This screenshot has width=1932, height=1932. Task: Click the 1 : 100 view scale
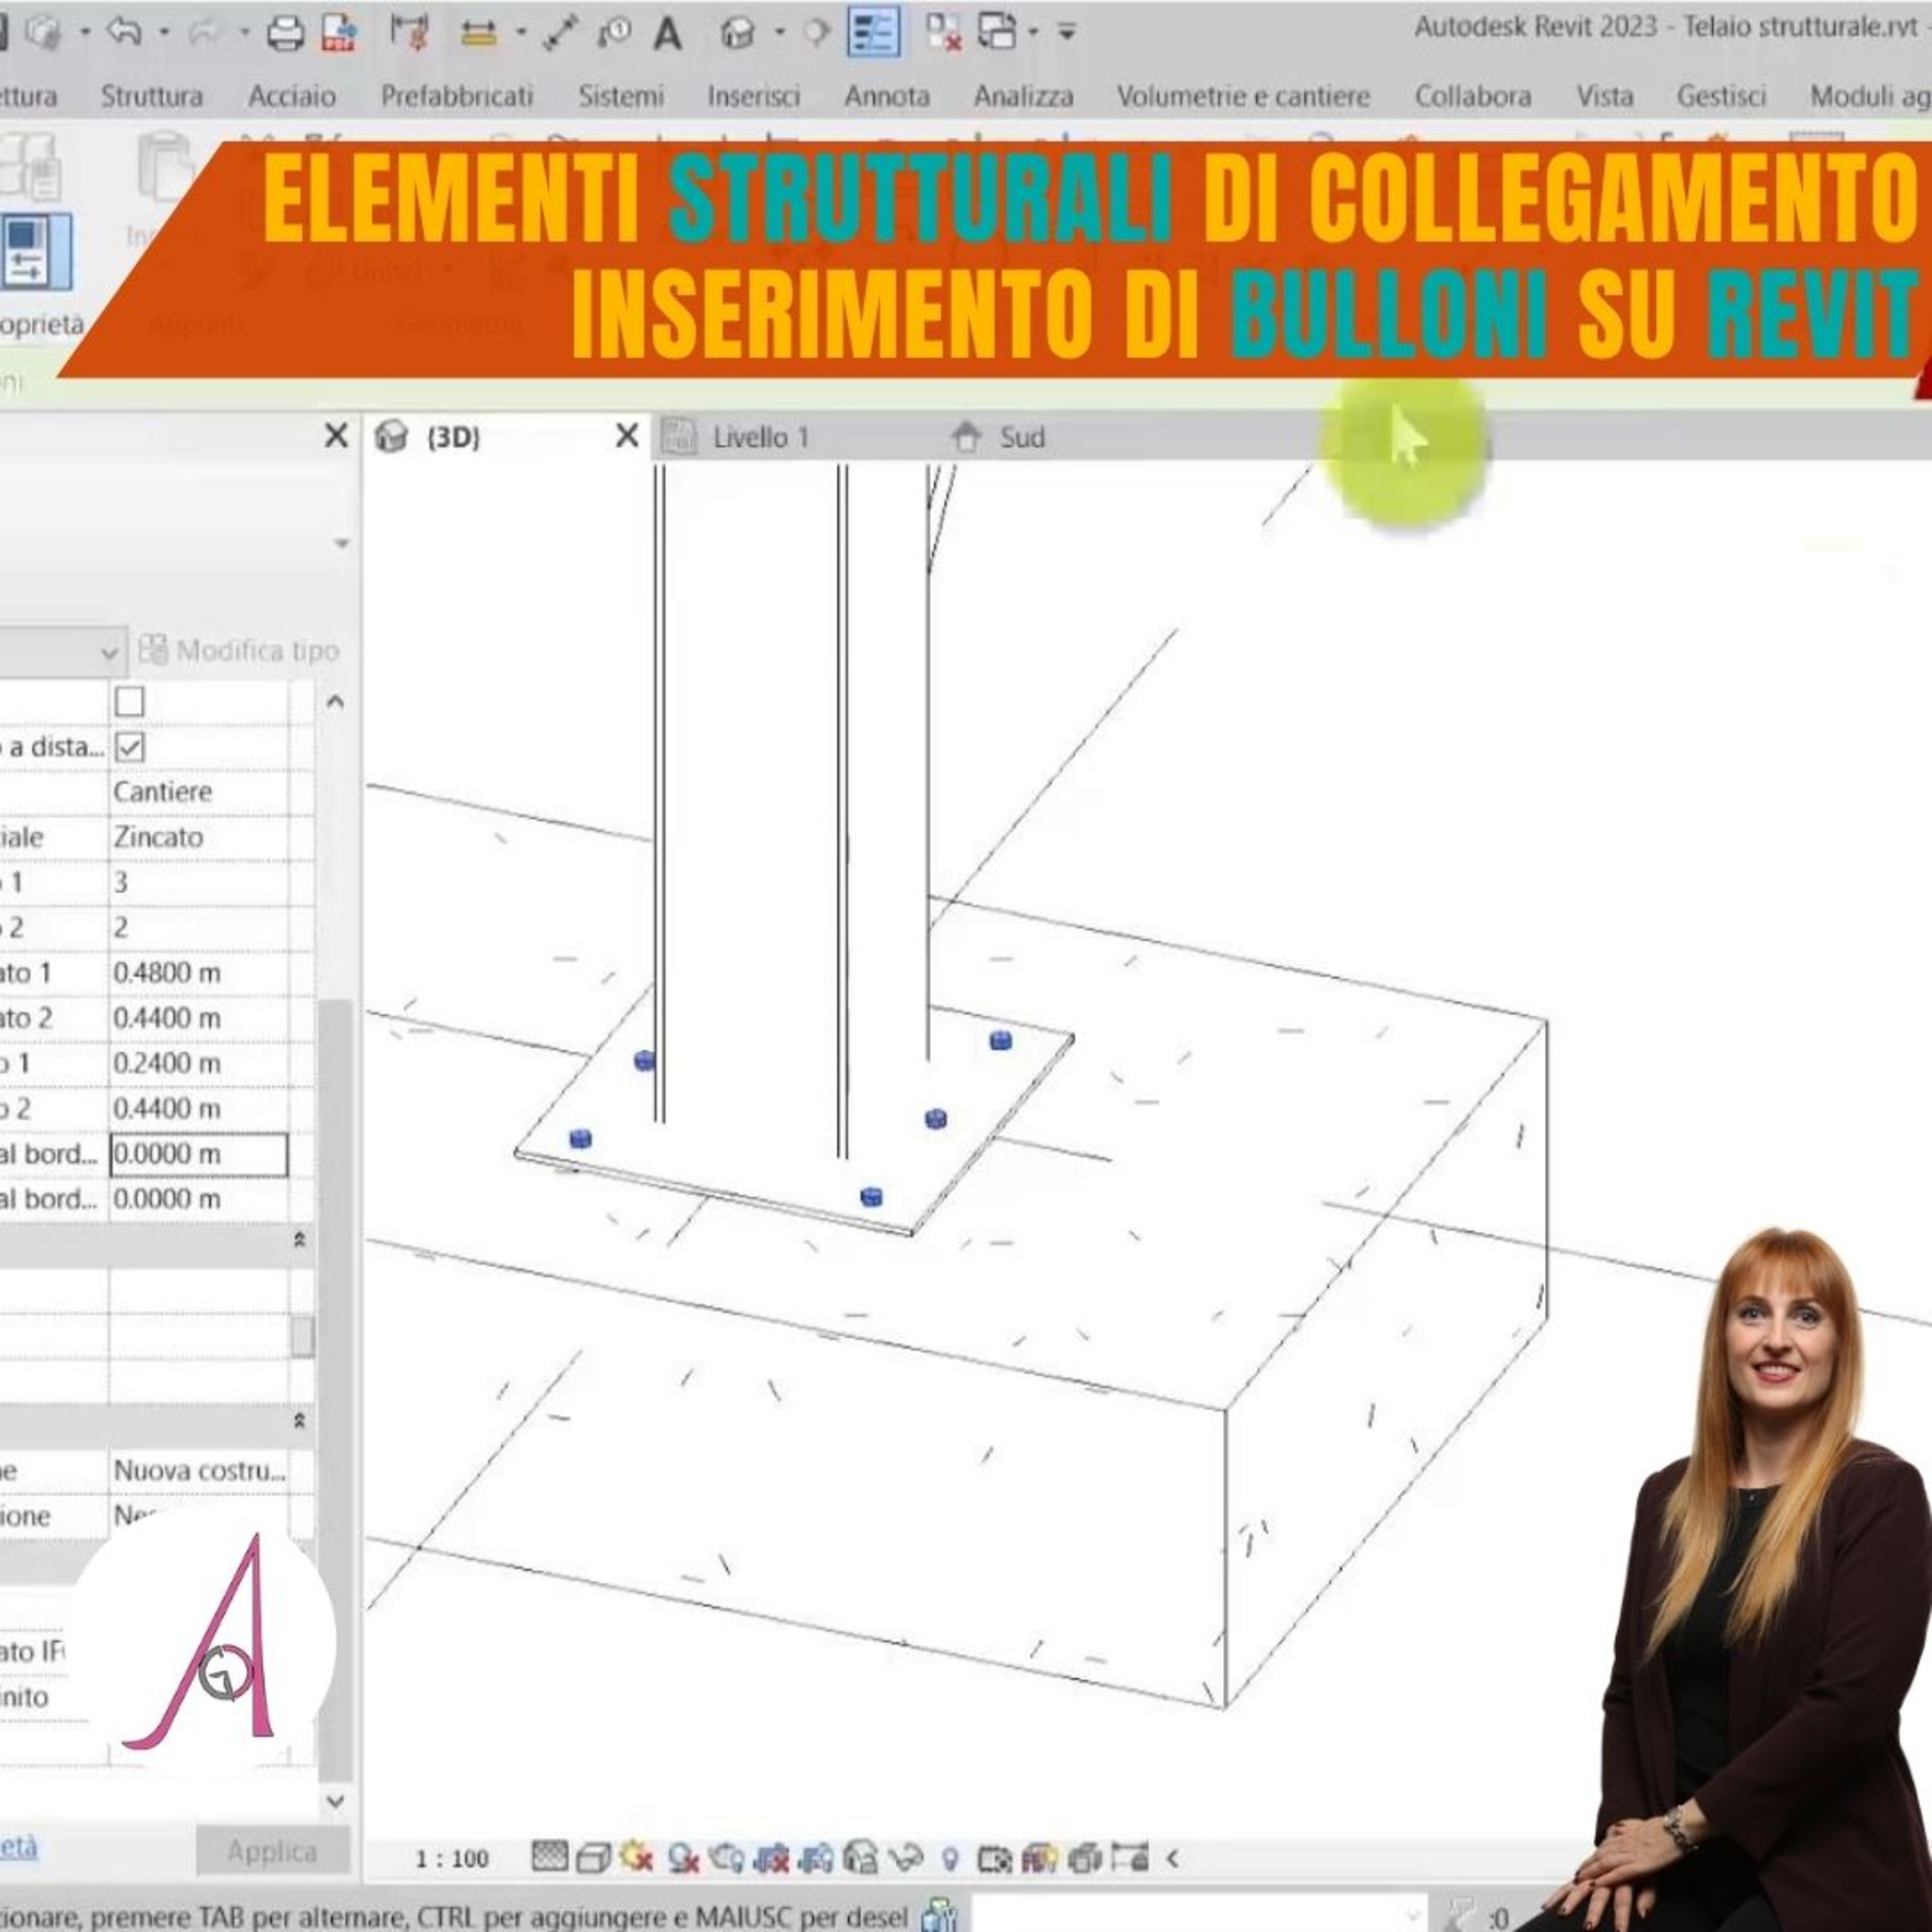coord(452,1859)
